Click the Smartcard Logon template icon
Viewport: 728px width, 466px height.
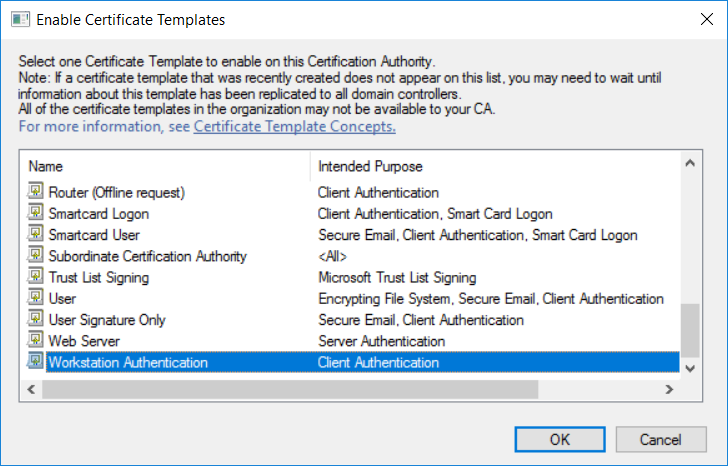pos(35,213)
